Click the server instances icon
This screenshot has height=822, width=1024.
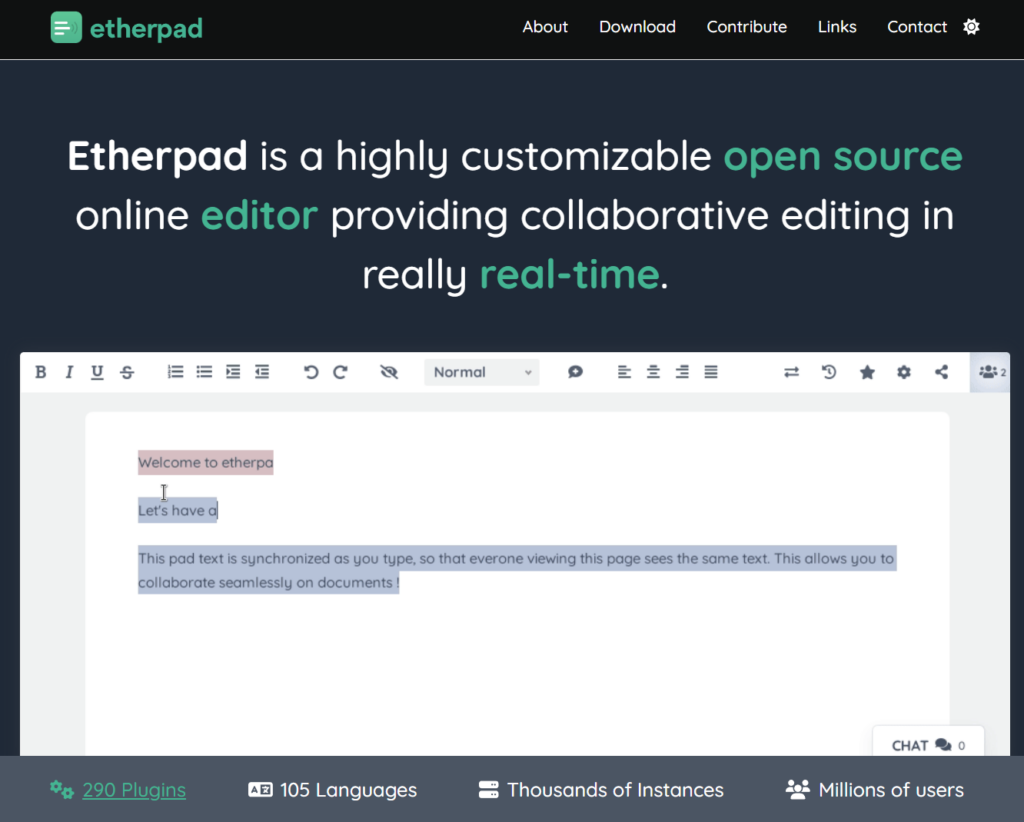[488, 790]
